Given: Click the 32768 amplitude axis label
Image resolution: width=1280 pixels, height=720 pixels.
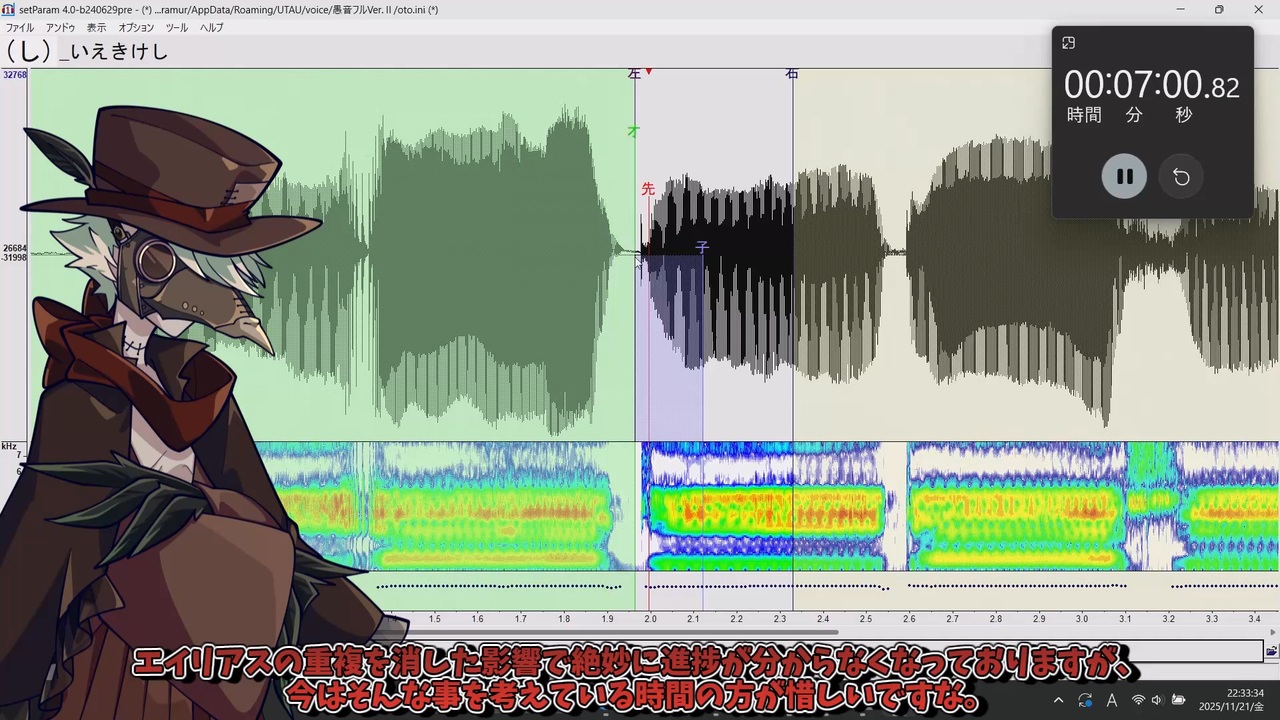Looking at the screenshot, I should 14,75.
